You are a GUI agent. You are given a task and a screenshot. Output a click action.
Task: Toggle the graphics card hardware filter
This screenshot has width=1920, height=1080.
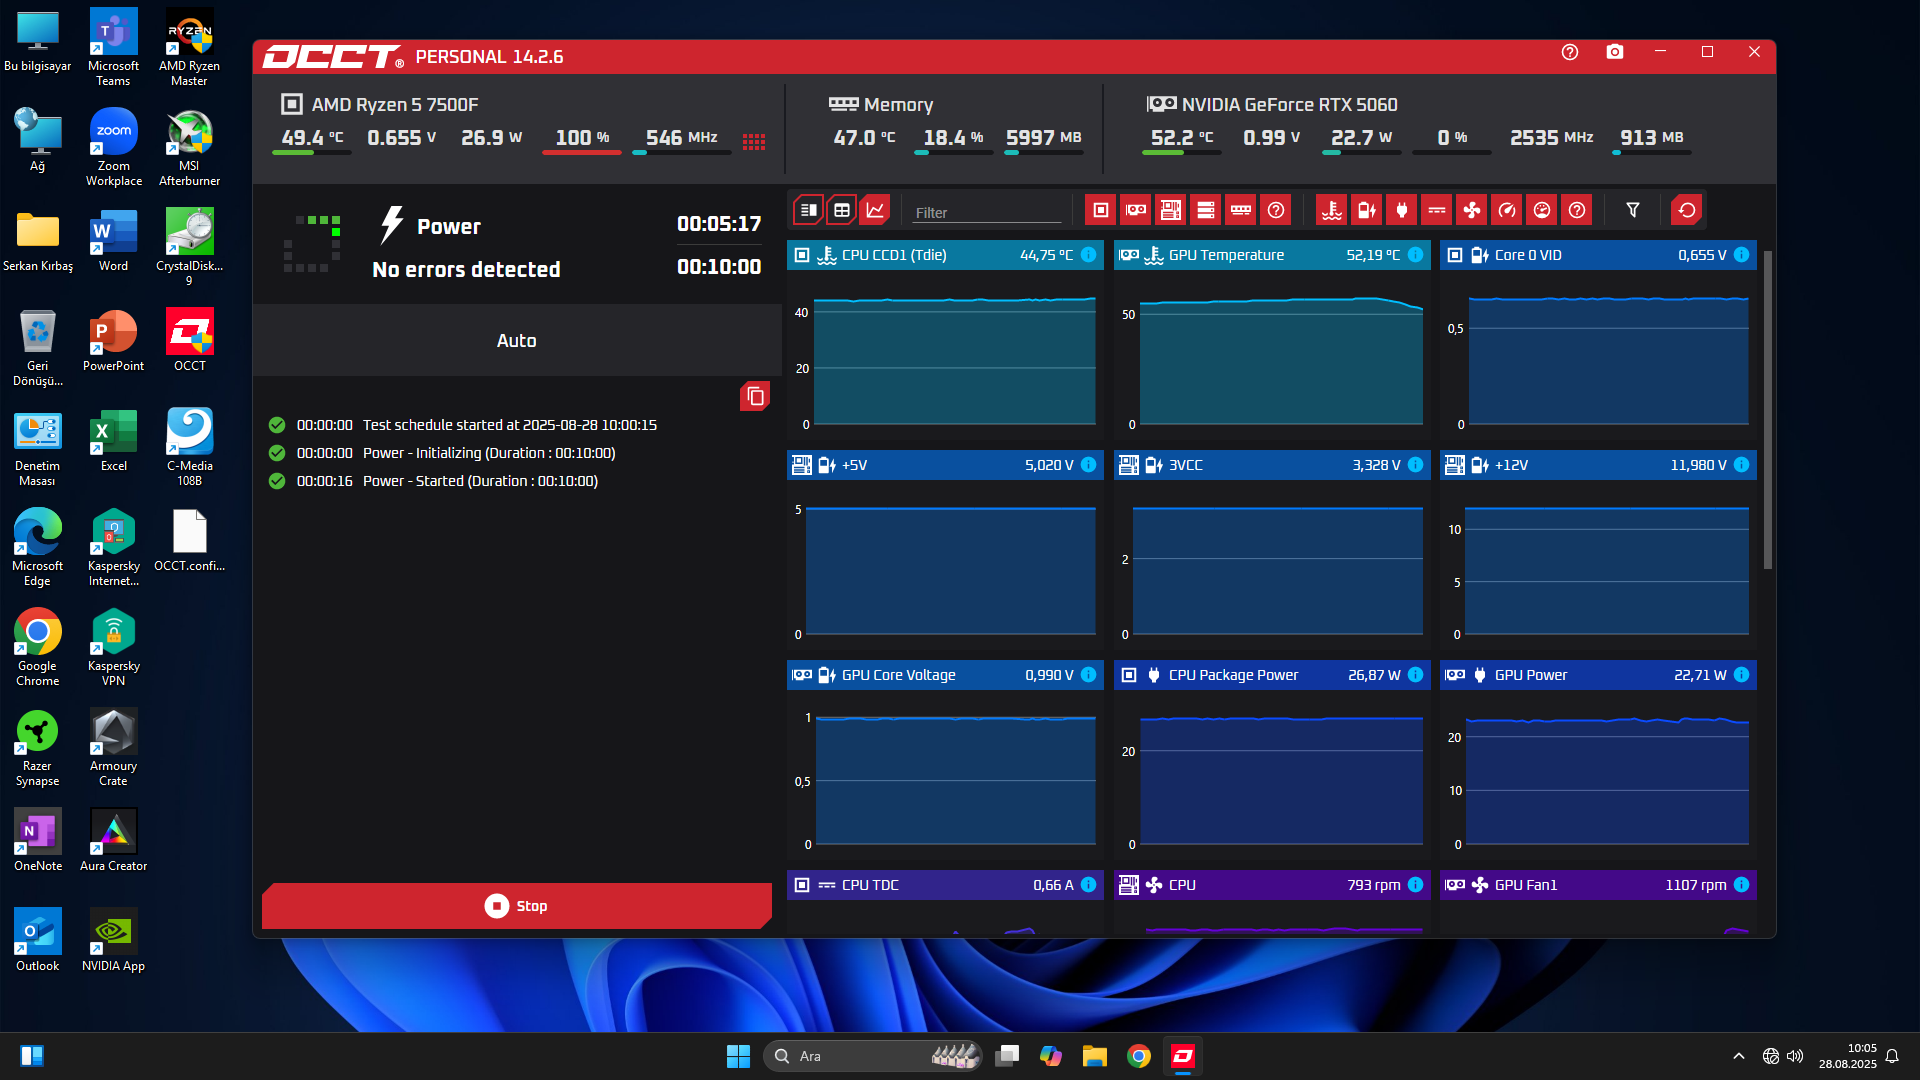coord(1135,210)
